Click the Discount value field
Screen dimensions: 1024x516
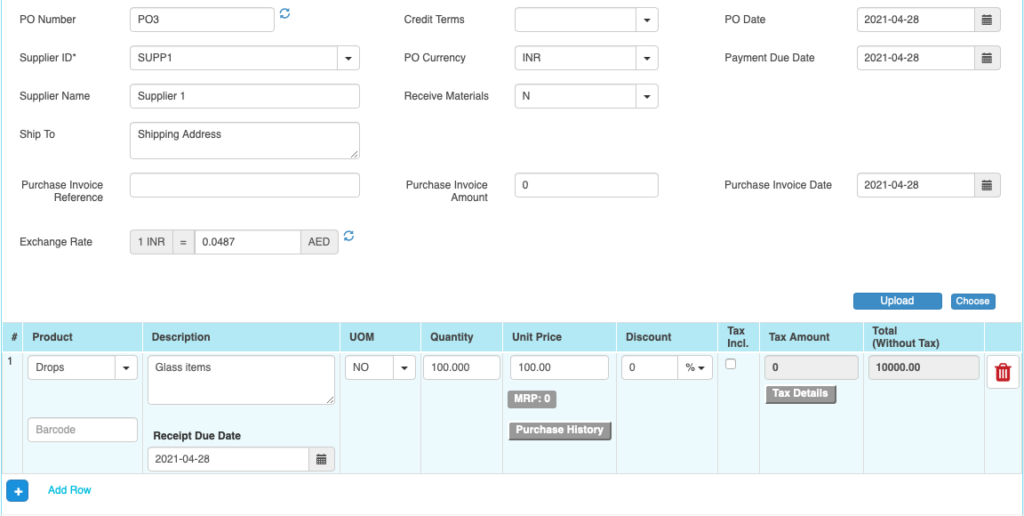point(650,368)
